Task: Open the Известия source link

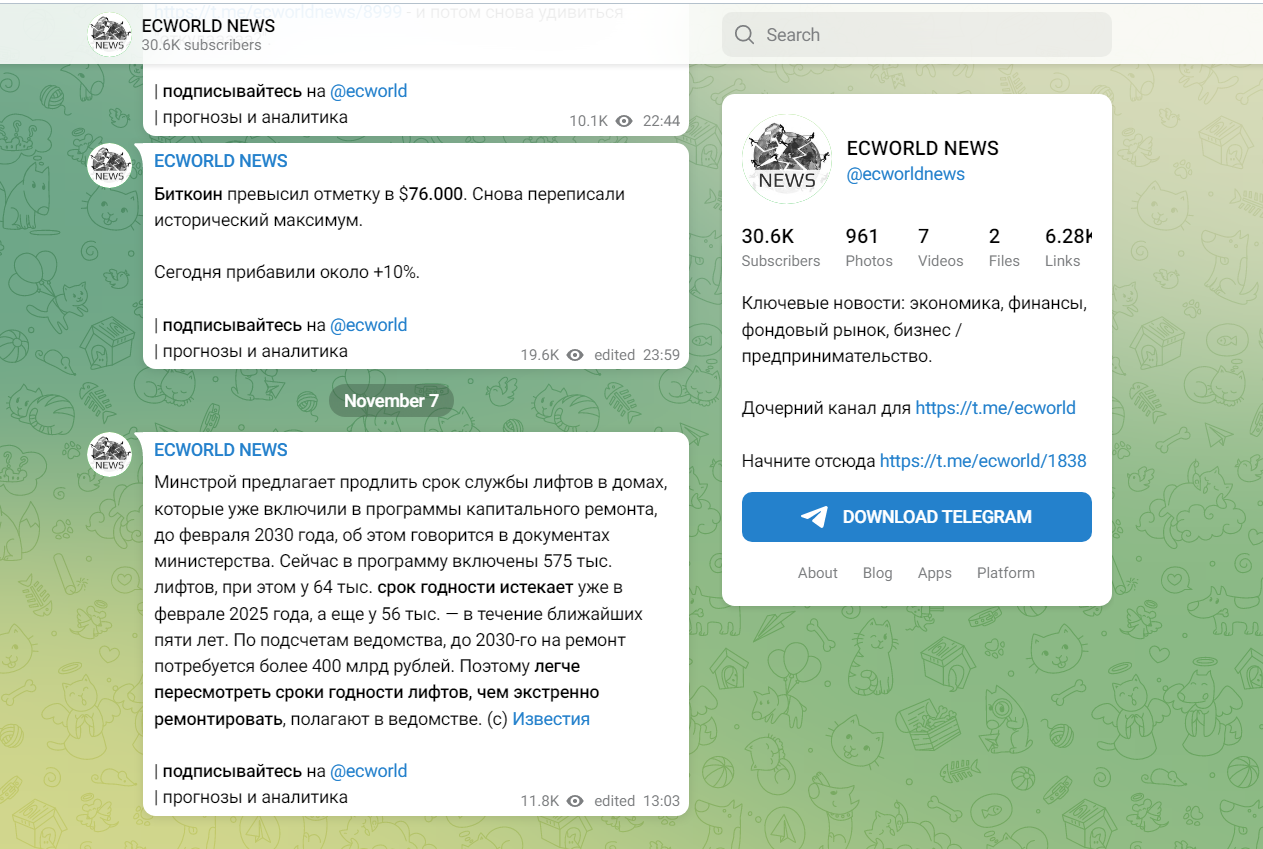Action: click(x=551, y=719)
